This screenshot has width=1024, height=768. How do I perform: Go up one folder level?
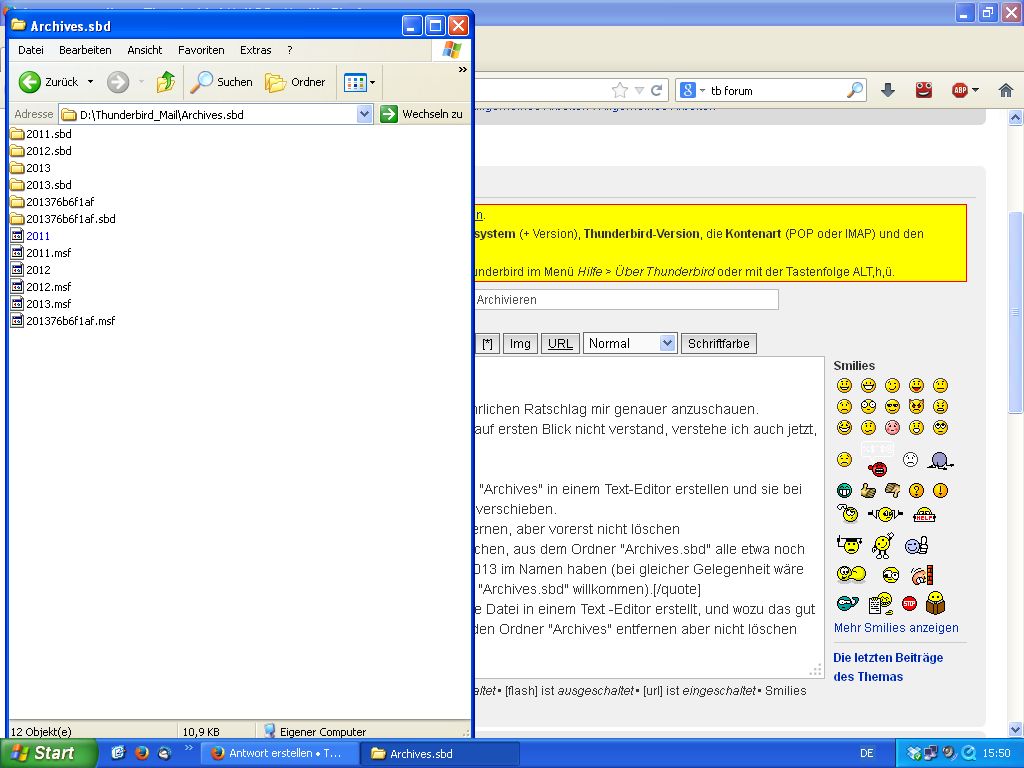(166, 82)
